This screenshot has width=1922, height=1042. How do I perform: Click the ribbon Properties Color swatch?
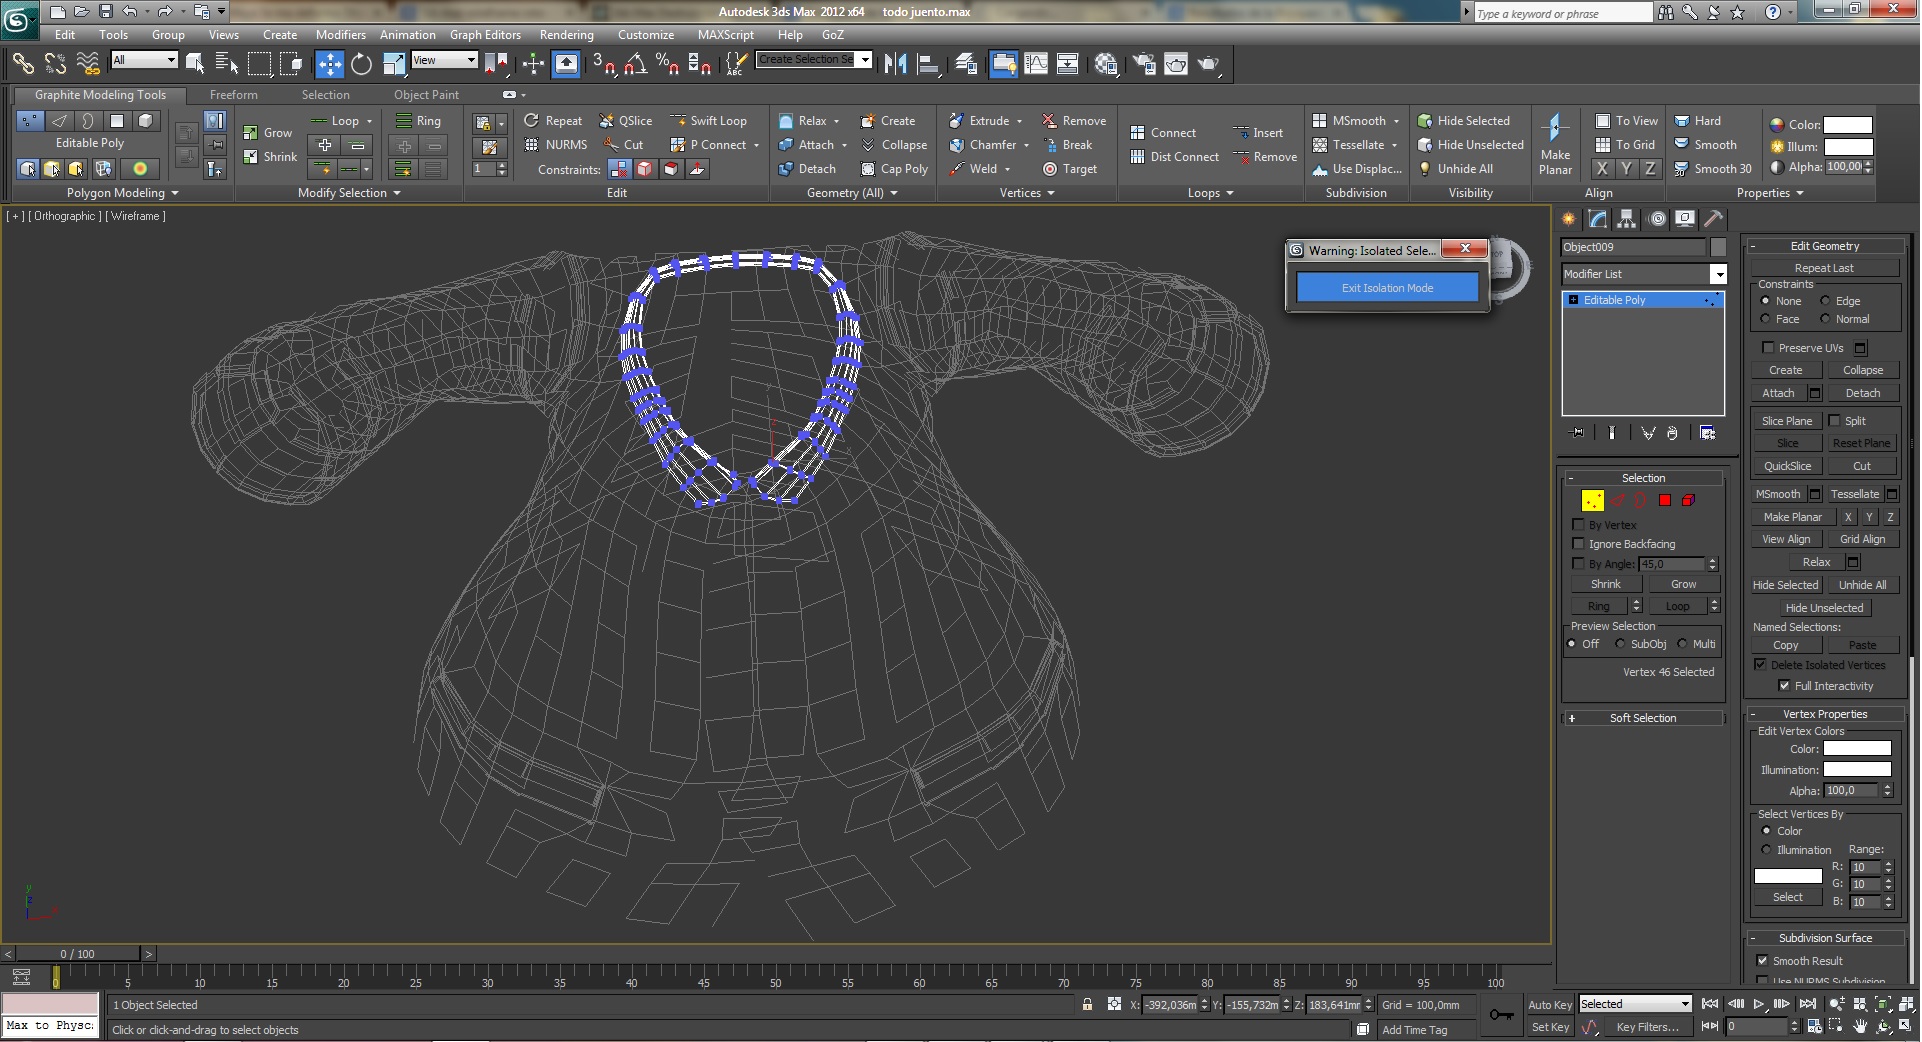(1847, 125)
